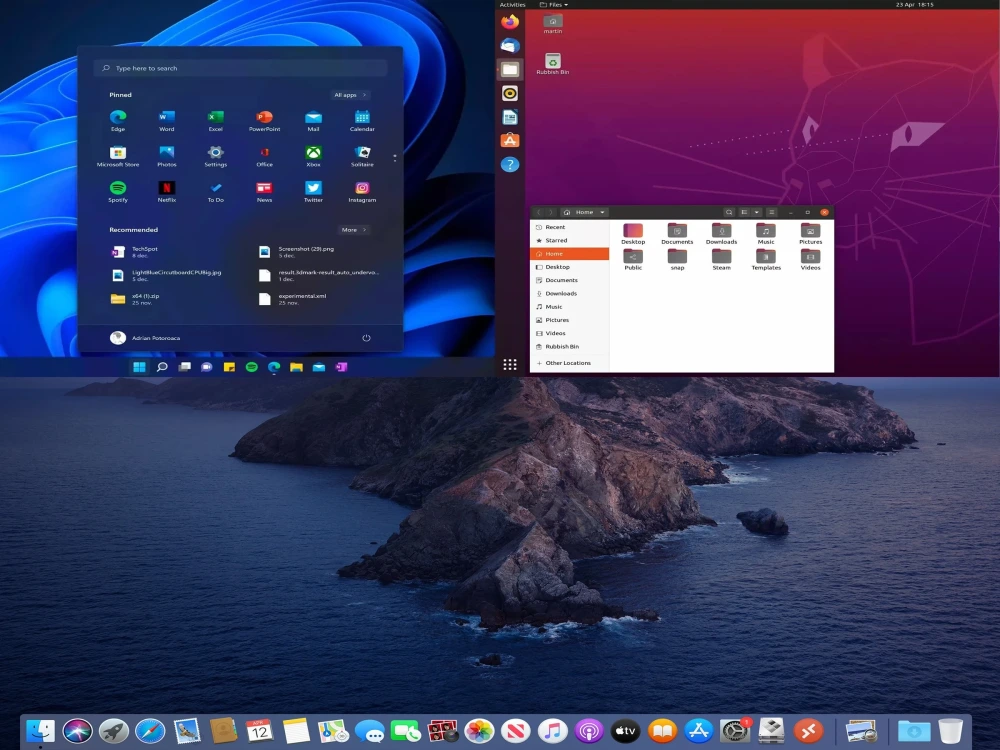Click the Windows power button
The image size is (1000, 750).
(366, 338)
